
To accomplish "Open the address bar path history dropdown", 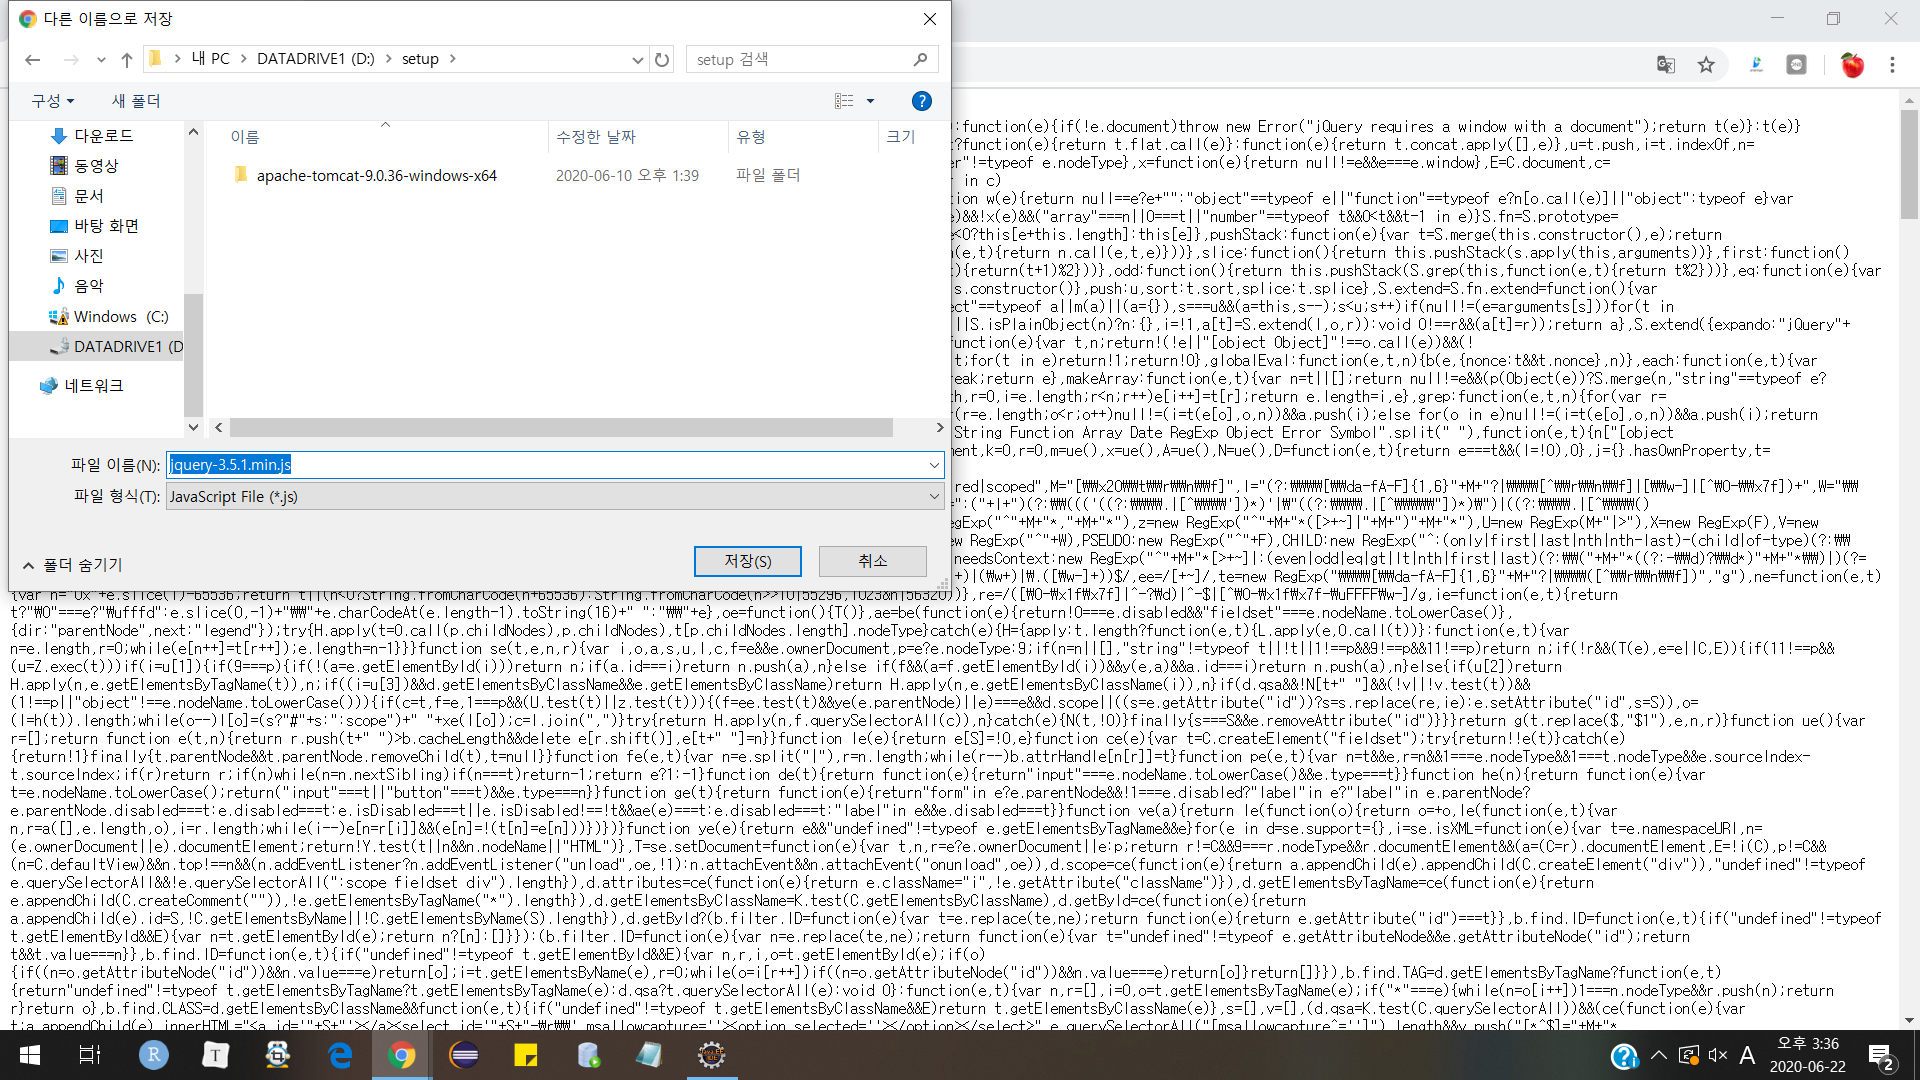I will 637,60.
